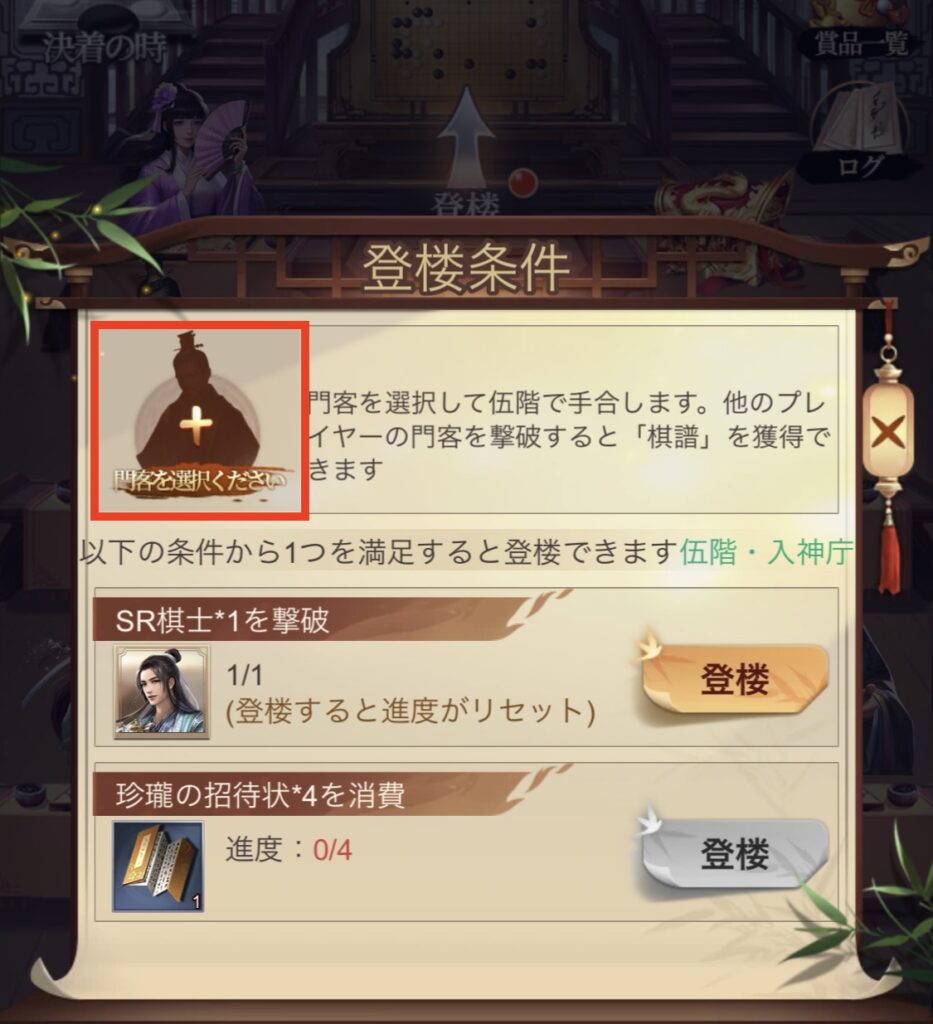Screen dimensions: 933x1024
Task: Select a retainer via the silhouette plus slot
Action: click(x=199, y=420)
